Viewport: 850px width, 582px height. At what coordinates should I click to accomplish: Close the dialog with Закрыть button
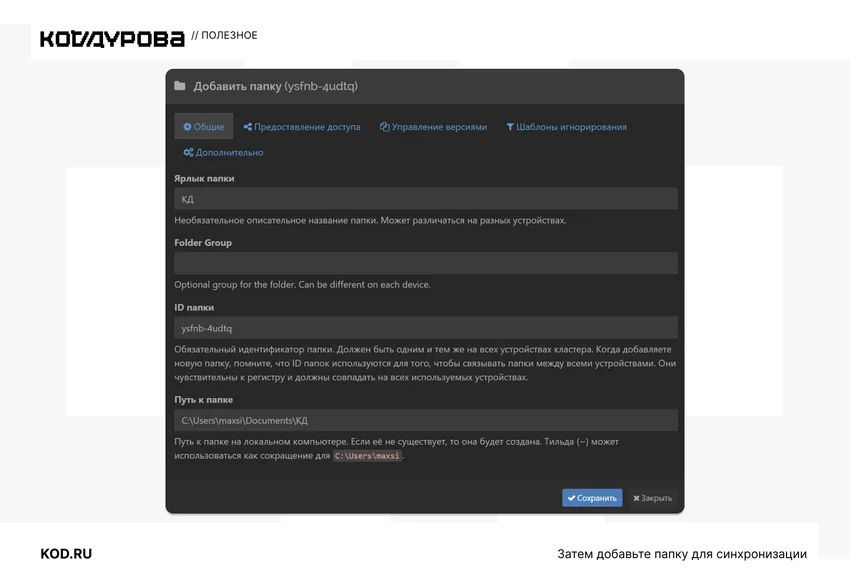tap(653, 498)
